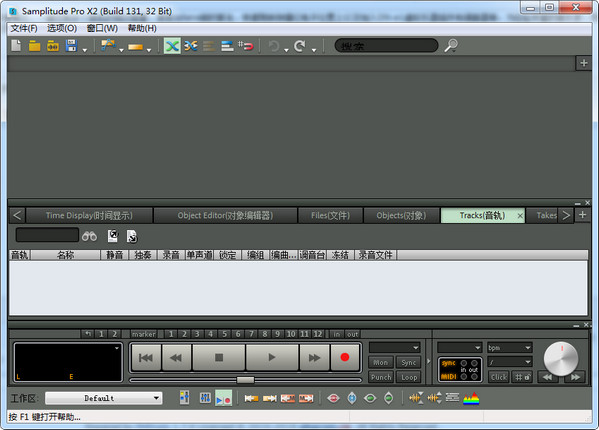Open the 选项(O) menu

(62, 29)
